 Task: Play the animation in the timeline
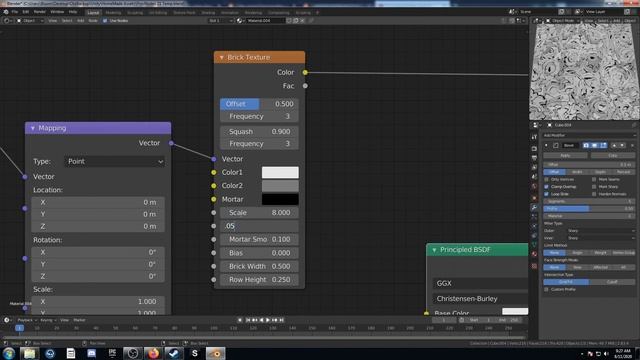(268, 320)
